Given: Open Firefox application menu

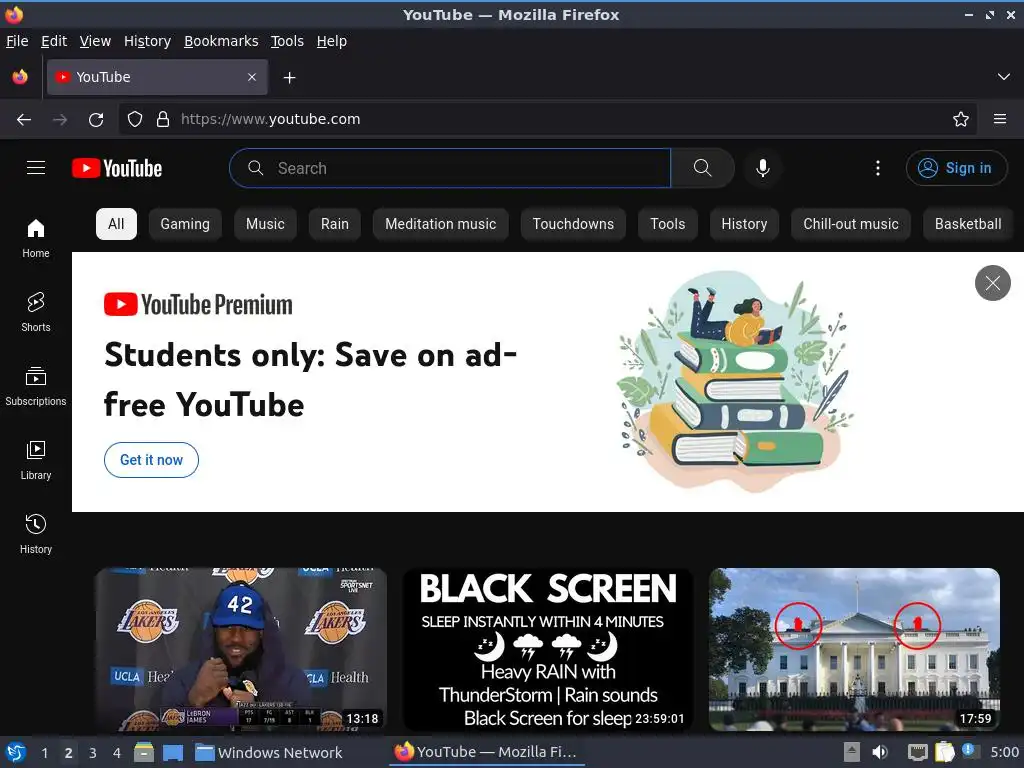Looking at the screenshot, I should pos(1000,119).
